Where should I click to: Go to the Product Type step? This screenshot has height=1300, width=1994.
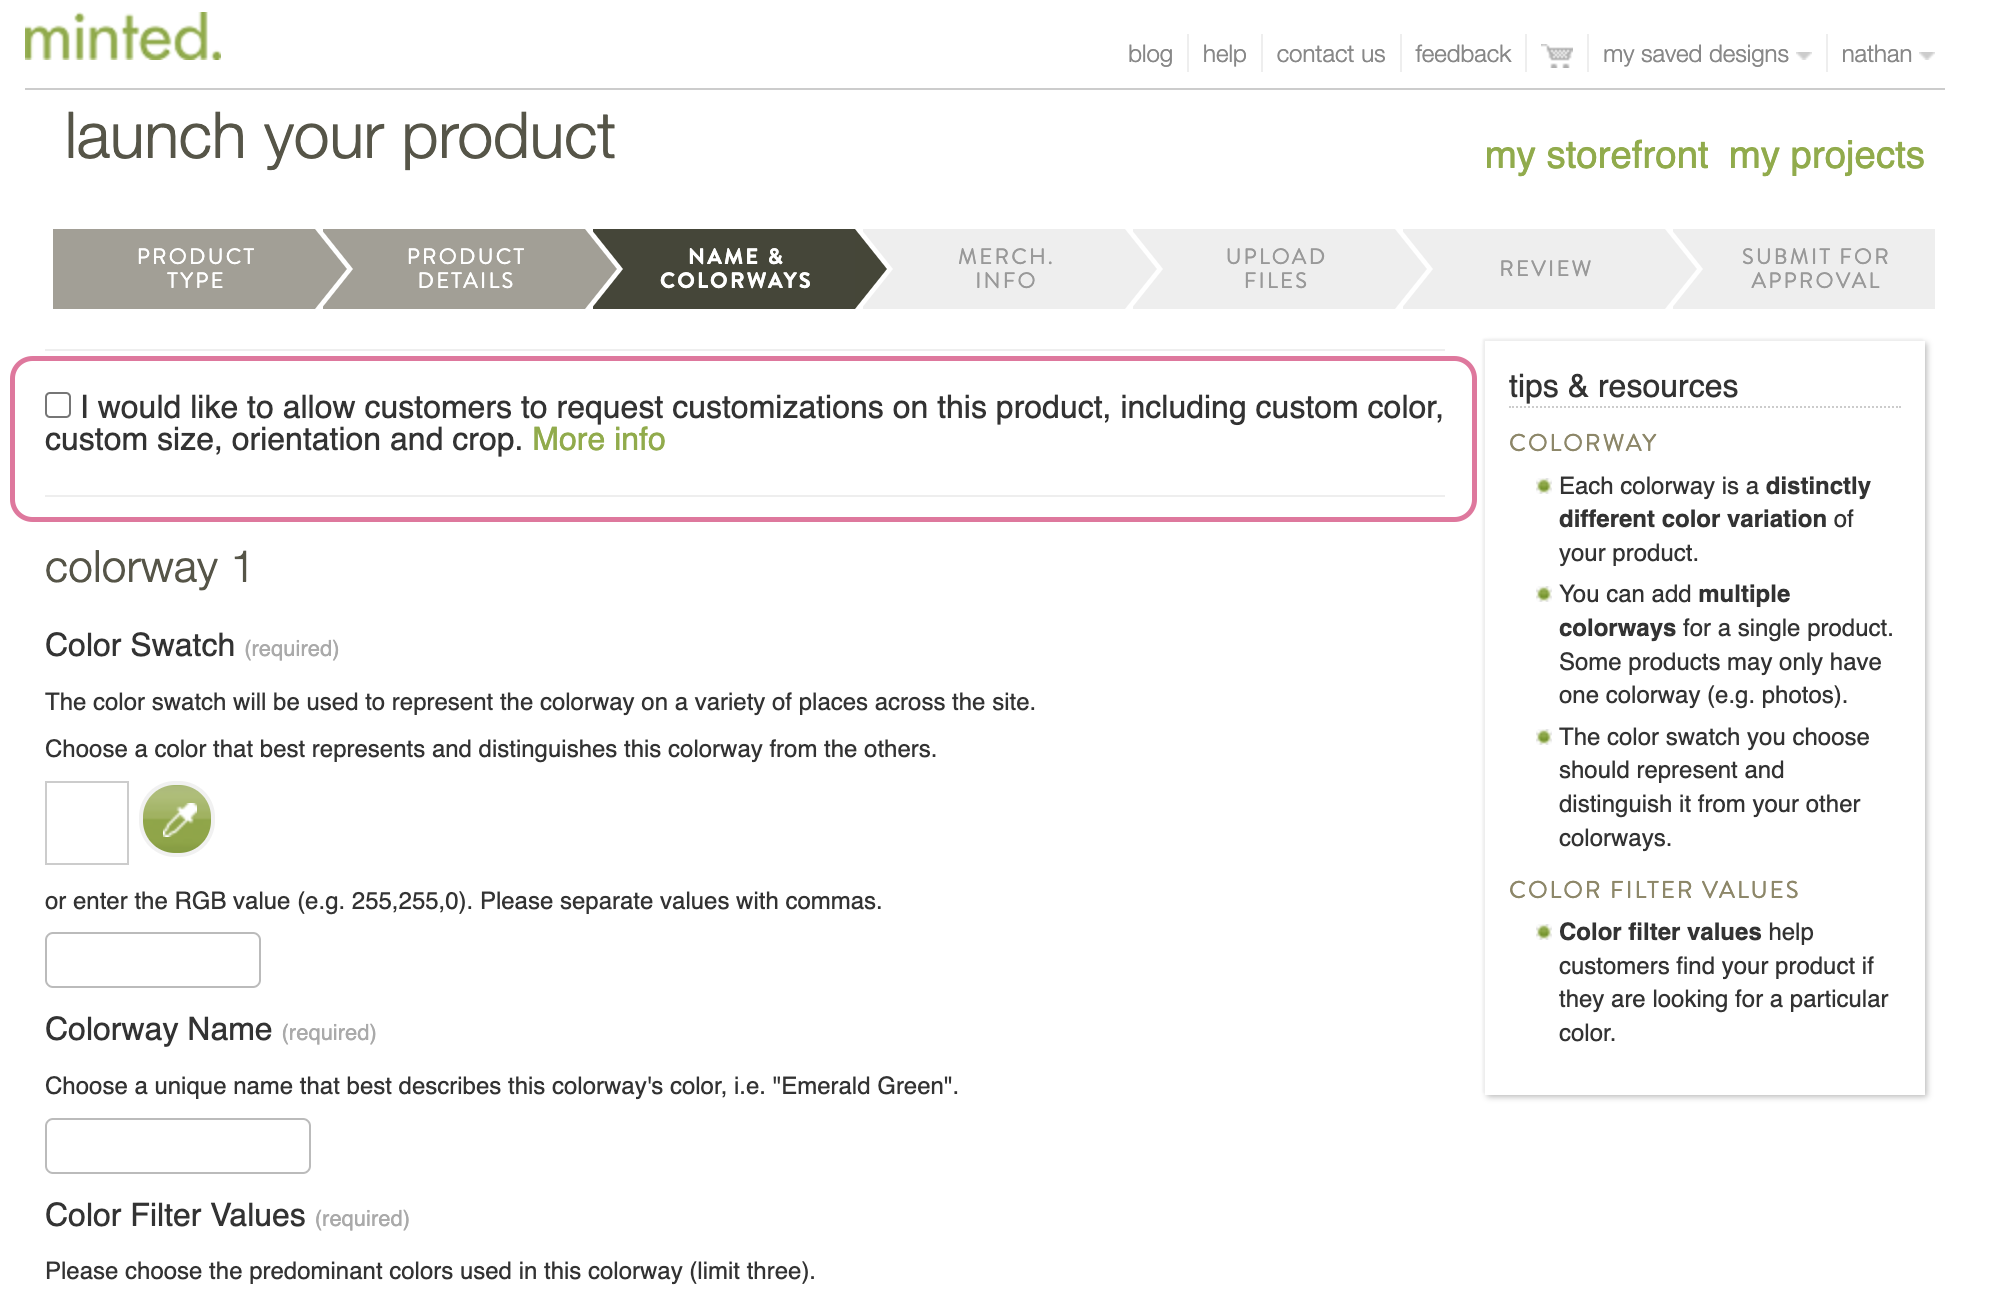(195, 268)
